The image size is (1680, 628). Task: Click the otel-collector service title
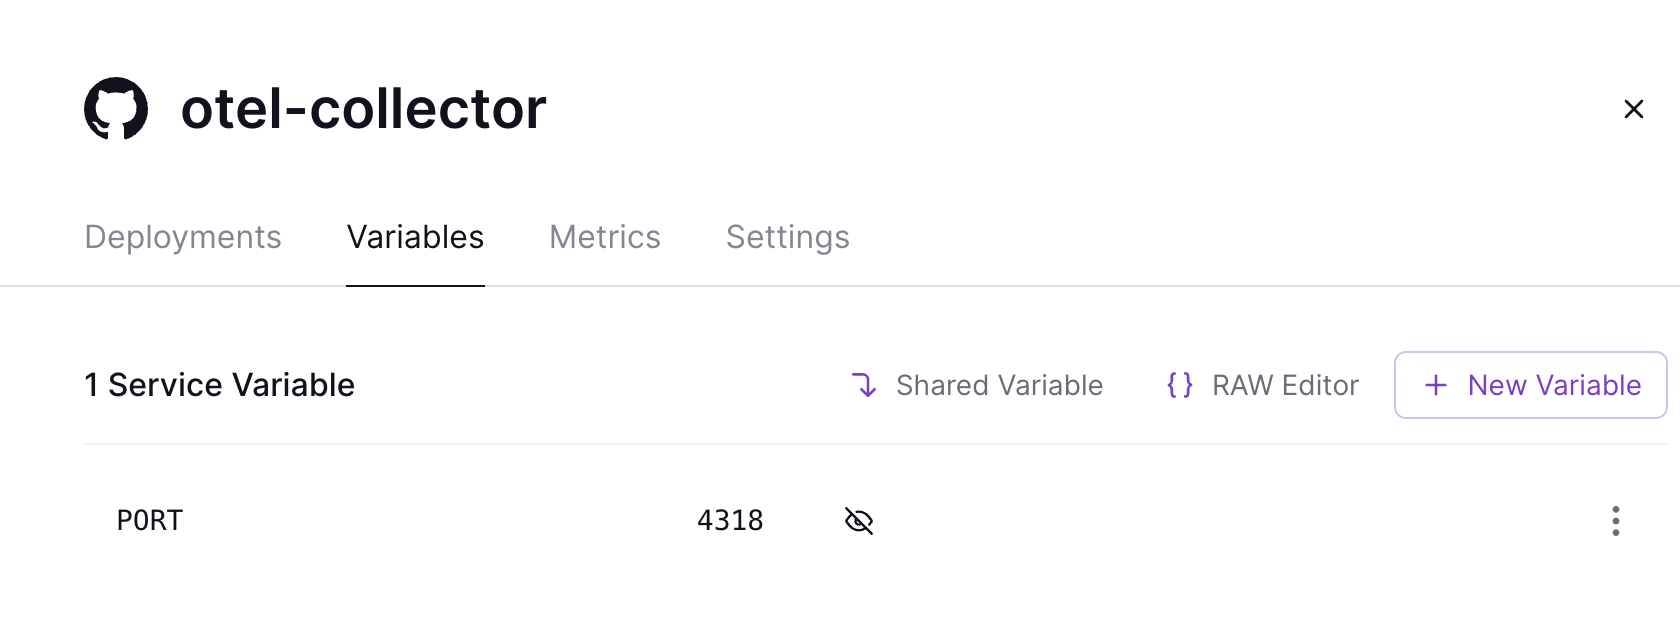click(364, 109)
